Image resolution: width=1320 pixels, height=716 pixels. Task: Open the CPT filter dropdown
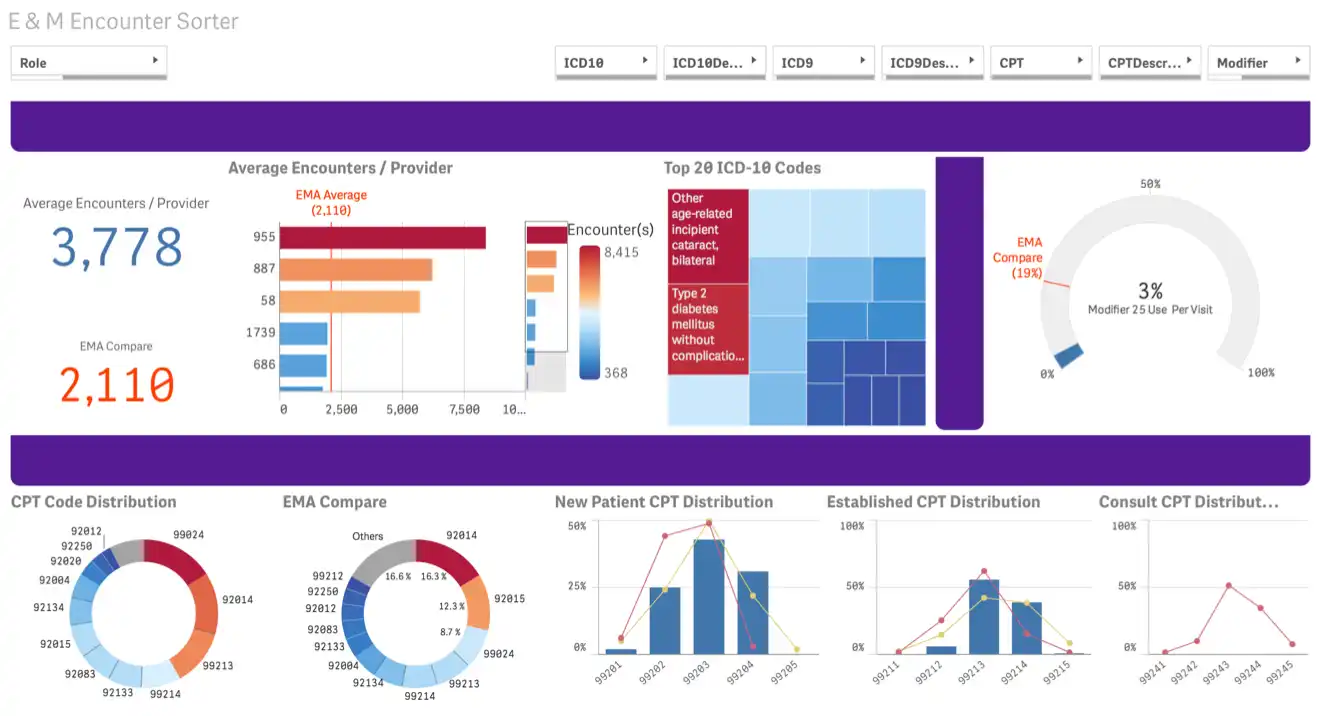coord(1040,61)
